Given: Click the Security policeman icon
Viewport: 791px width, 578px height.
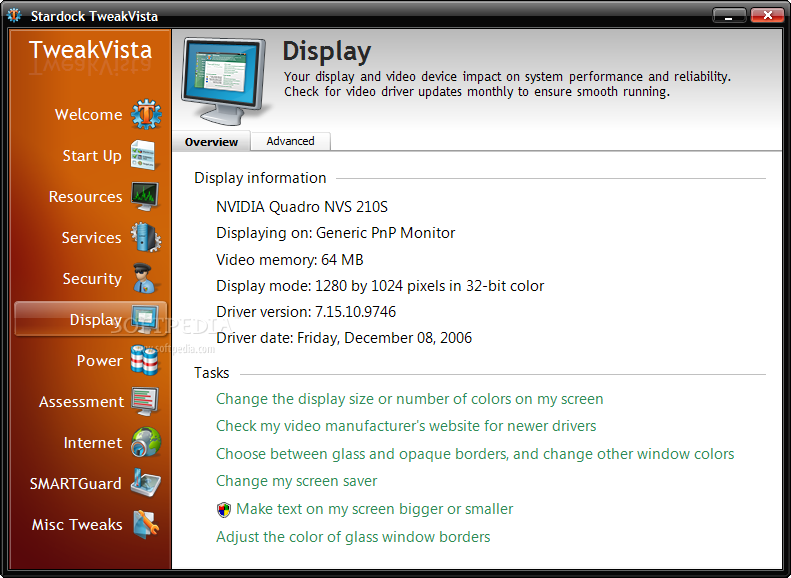Looking at the screenshot, I should point(145,278).
